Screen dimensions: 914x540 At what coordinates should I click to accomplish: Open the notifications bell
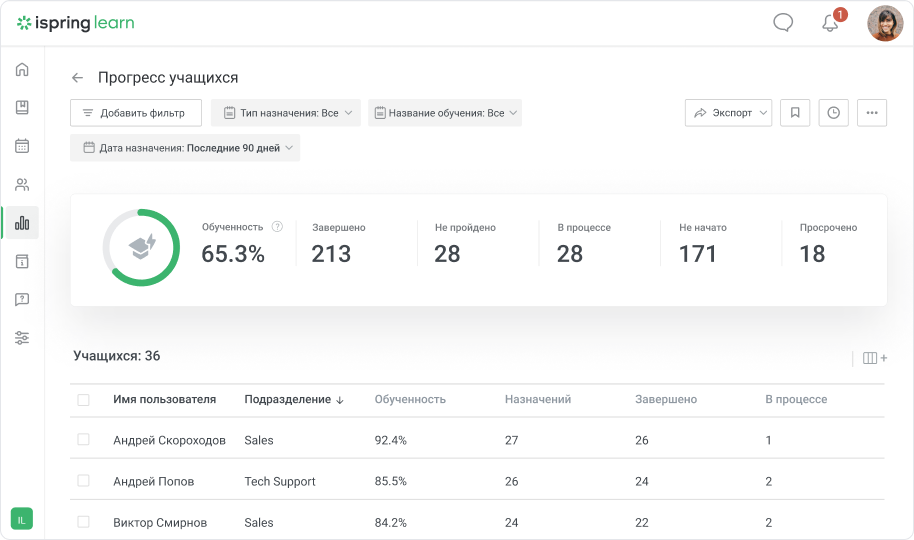(x=830, y=23)
